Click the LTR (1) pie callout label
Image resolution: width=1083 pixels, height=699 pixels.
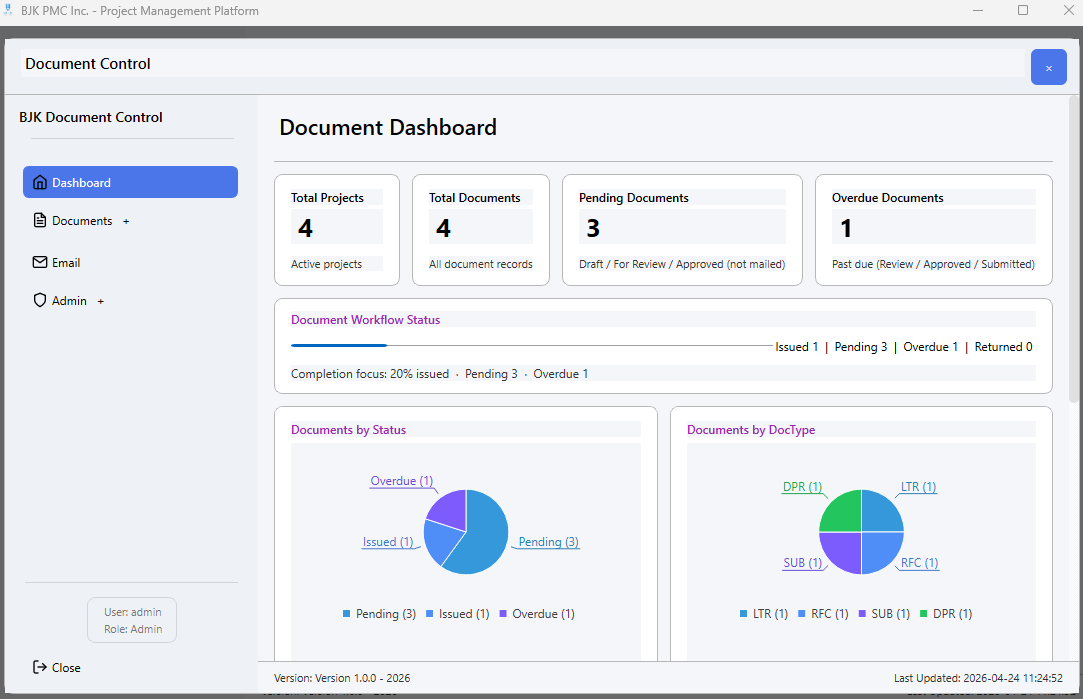pos(918,487)
